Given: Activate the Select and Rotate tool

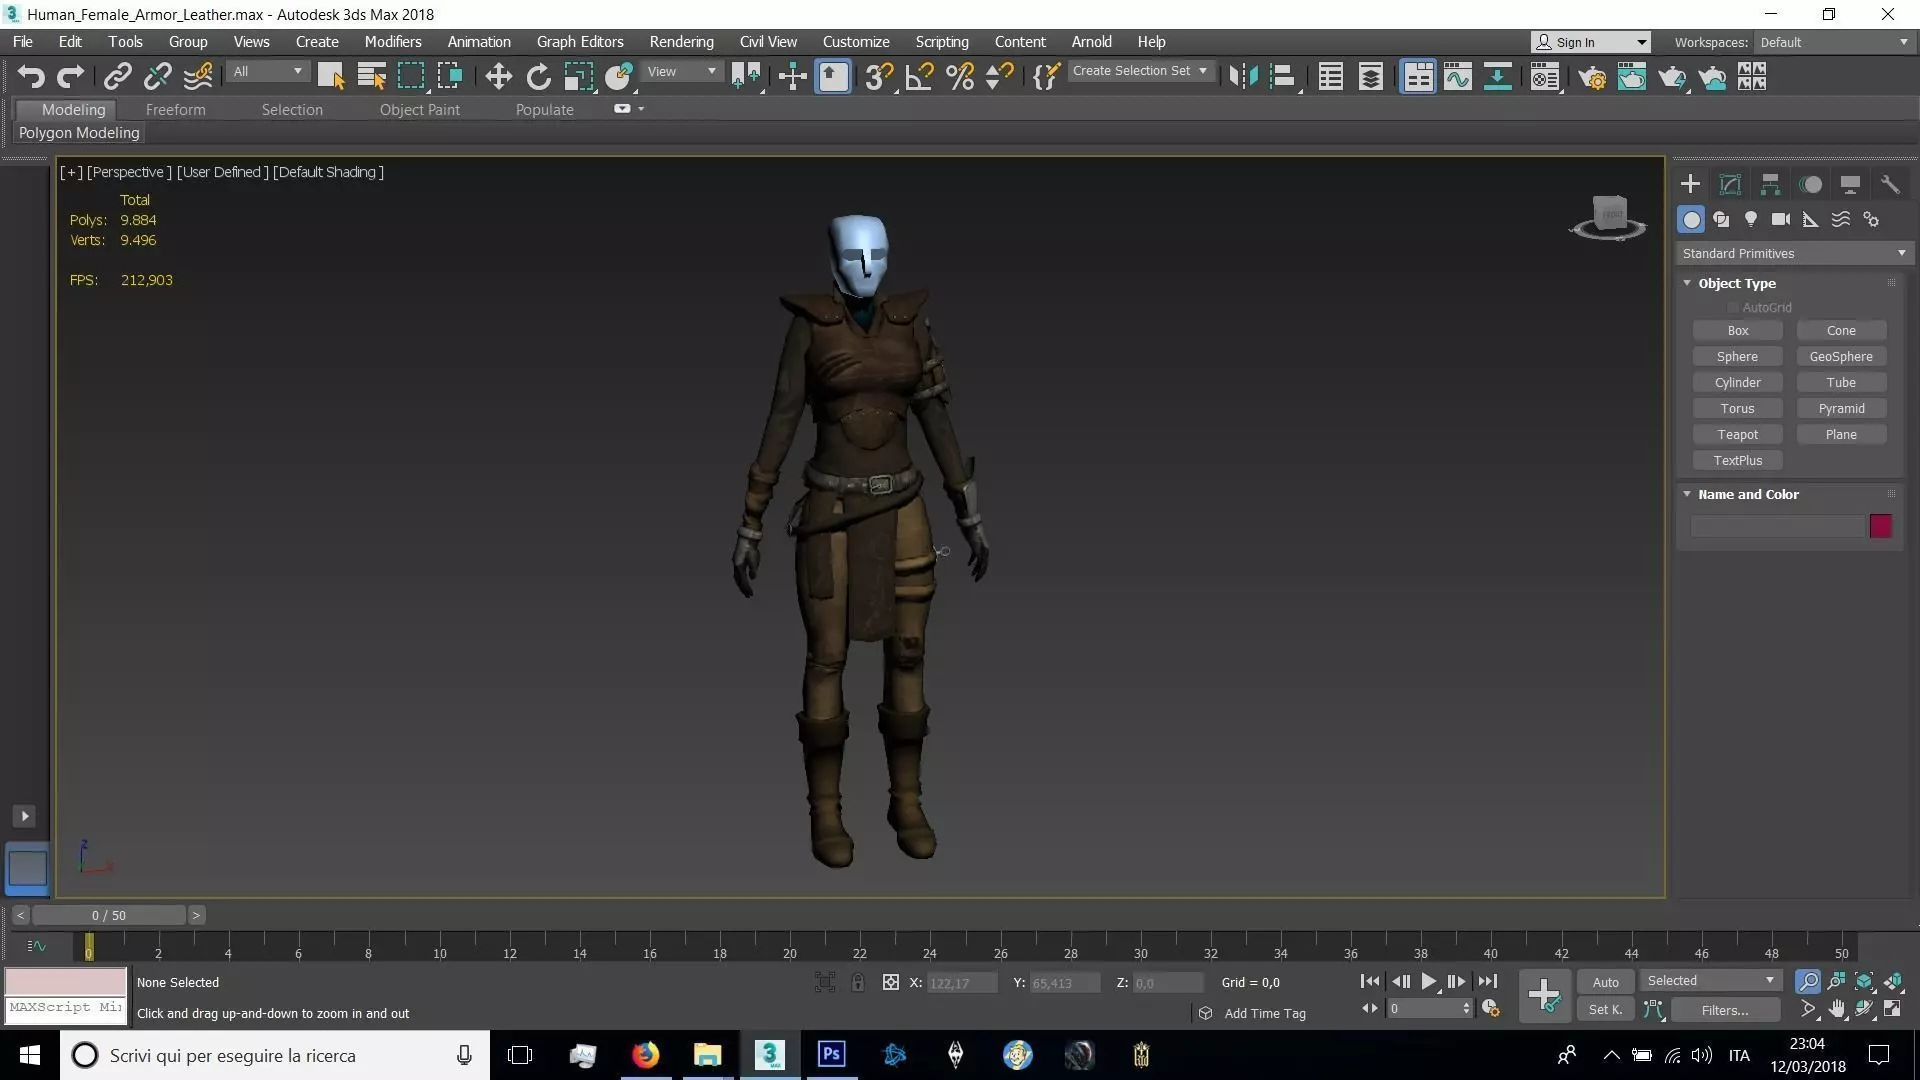Looking at the screenshot, I should (x=538, y=76).
